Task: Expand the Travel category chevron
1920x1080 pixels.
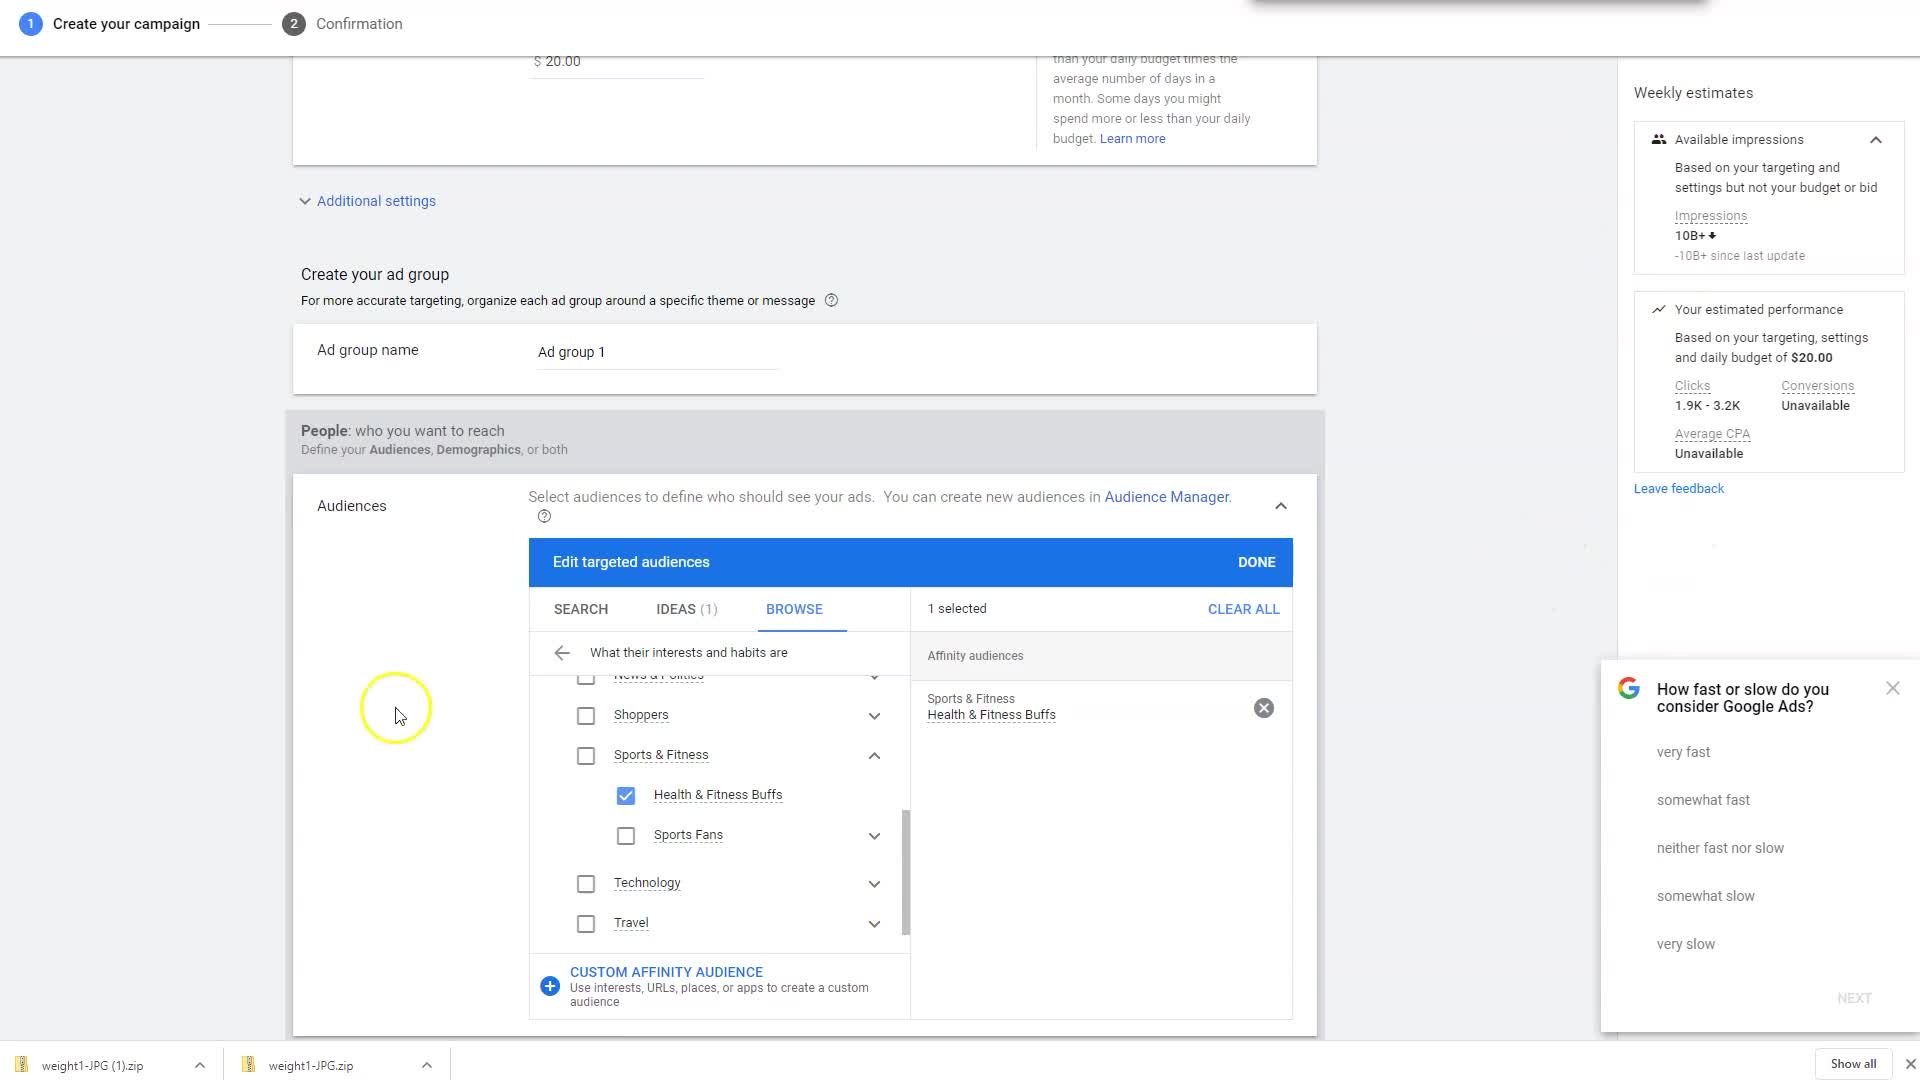Action: click(874, 924)
